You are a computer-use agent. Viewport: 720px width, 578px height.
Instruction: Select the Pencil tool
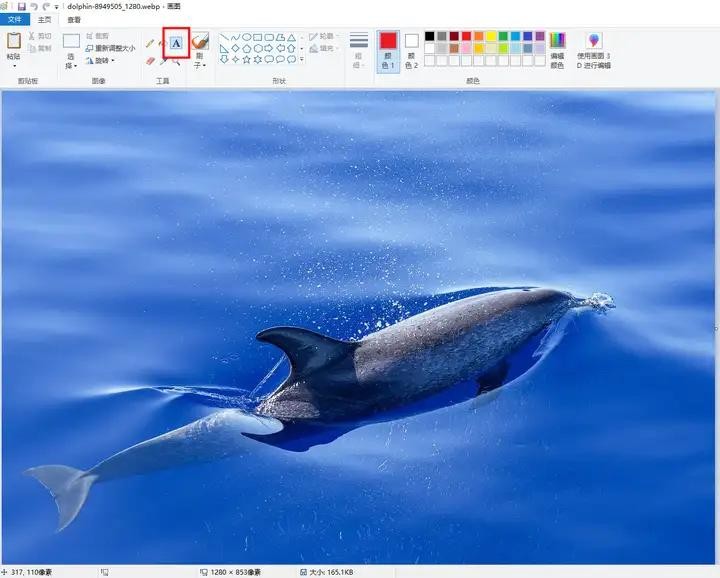pos(150,43)
